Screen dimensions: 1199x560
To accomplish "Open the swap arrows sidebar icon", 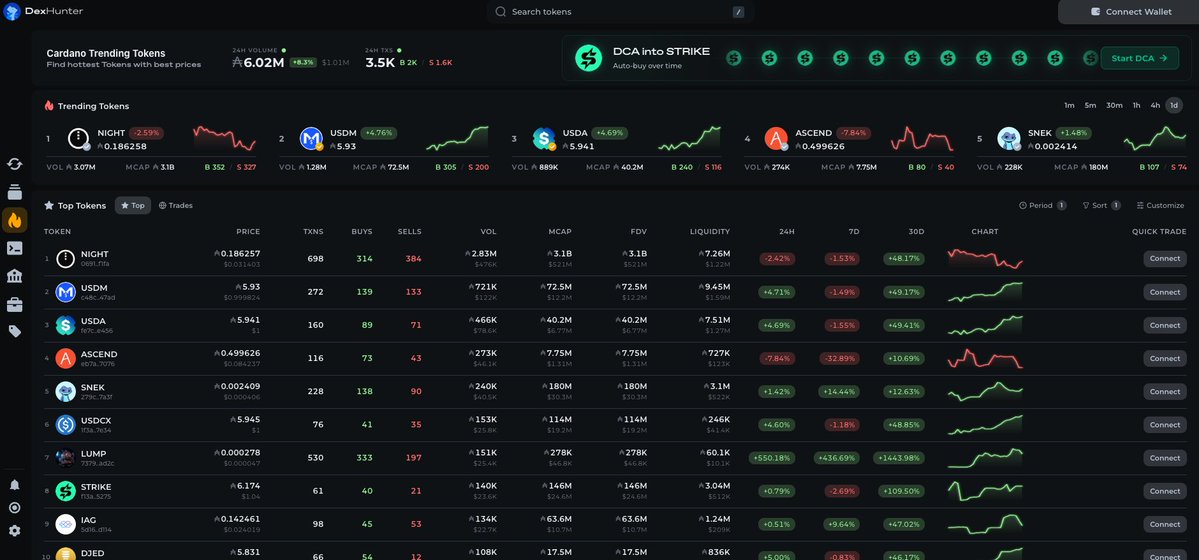I will coord(15,164).
